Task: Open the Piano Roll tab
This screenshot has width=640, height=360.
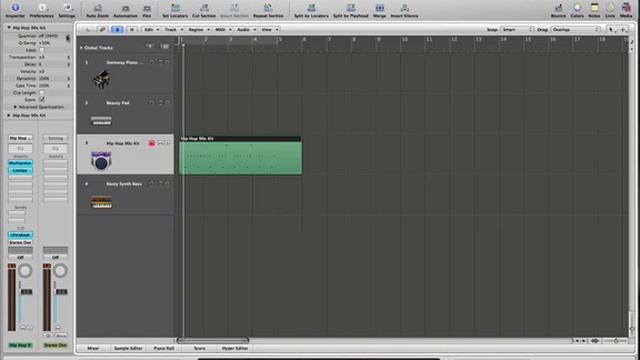Action: click(x=164, y=348)
